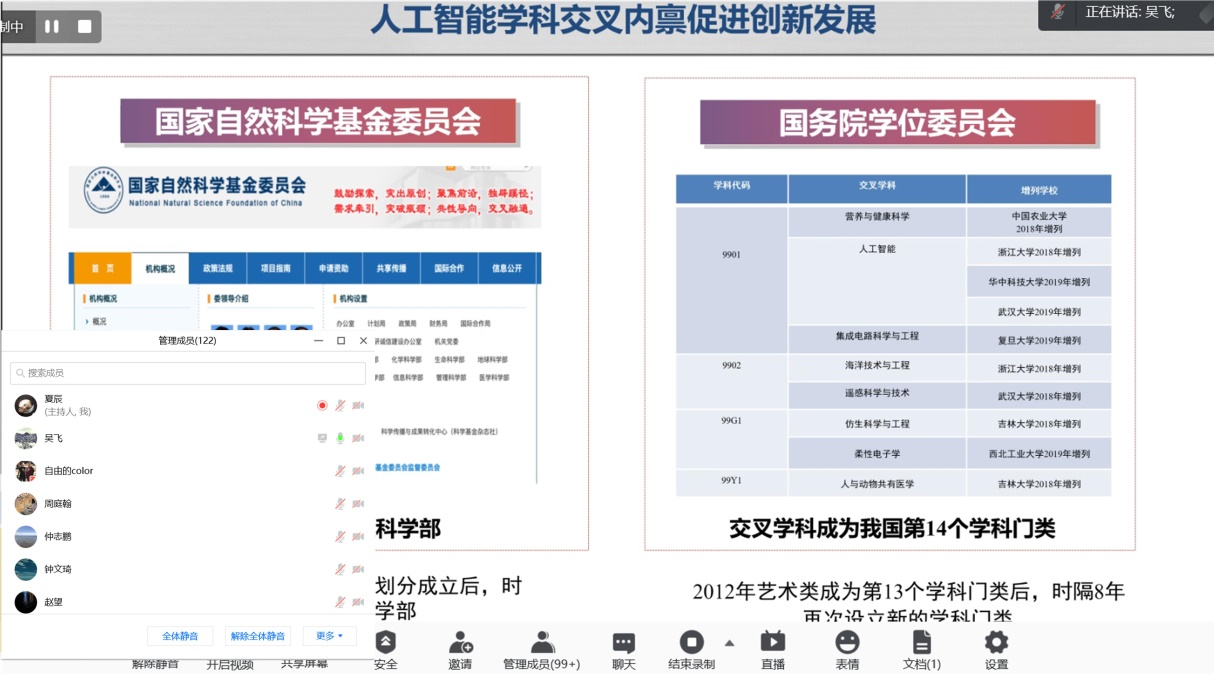Expand arrow next to 结束录制
The height and width of the screenshot is (675, 1216).
pos(729,643)
